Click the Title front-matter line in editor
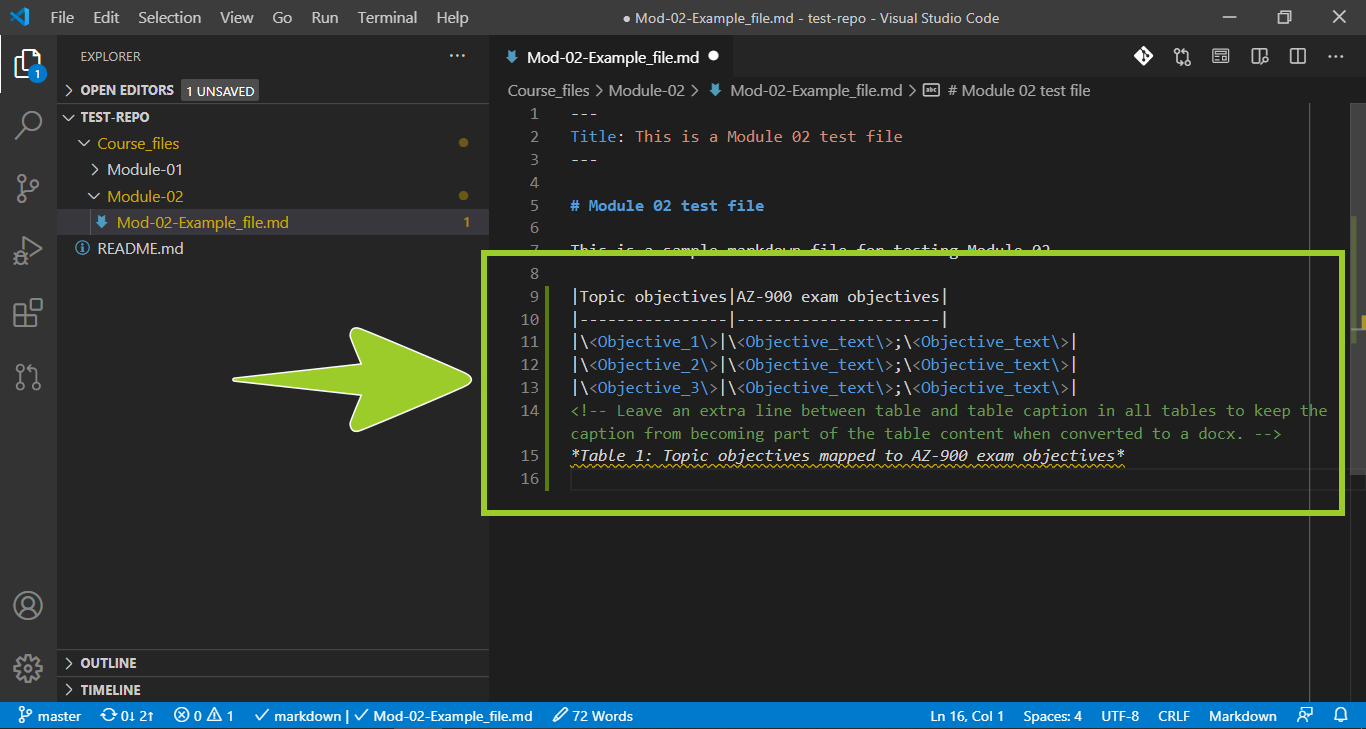1366x729 pixels. pos(737,136)
